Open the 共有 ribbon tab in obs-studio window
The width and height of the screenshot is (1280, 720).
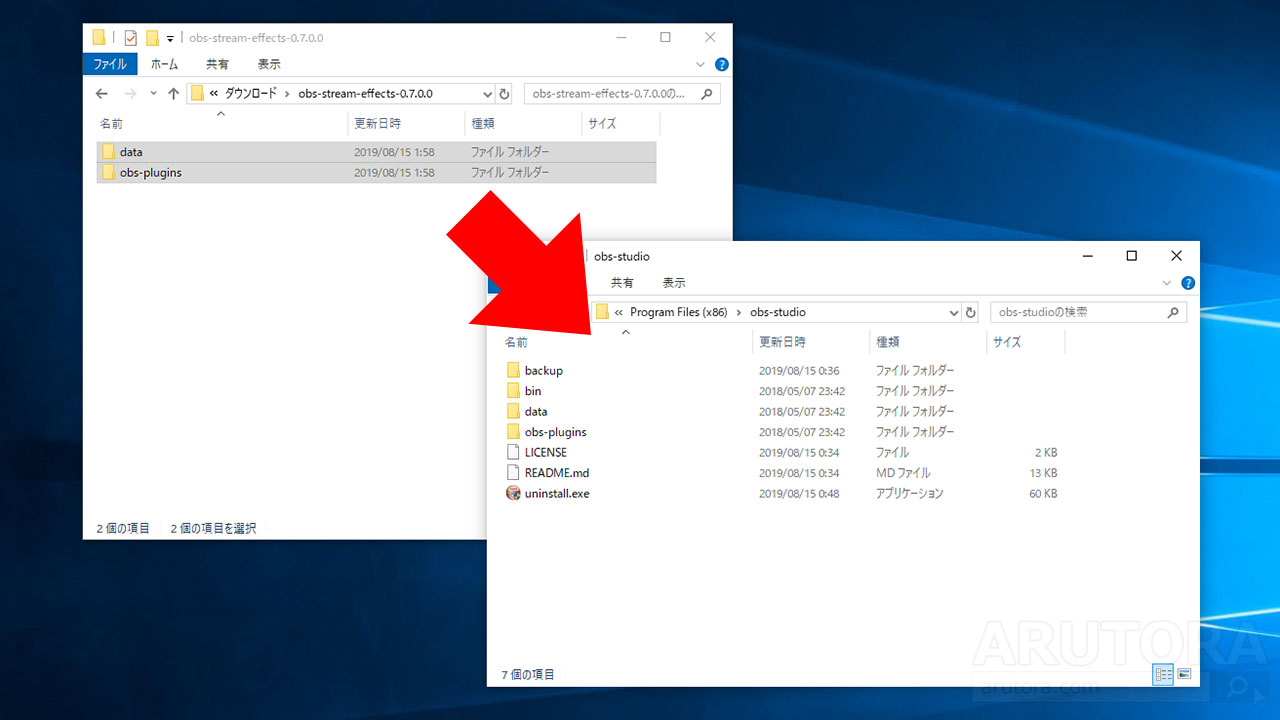(x=622, y=283)
